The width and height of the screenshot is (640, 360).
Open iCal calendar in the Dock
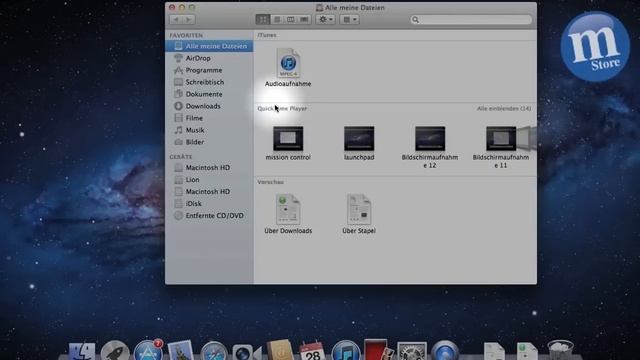pyautogui.click(x=313, y=351)
